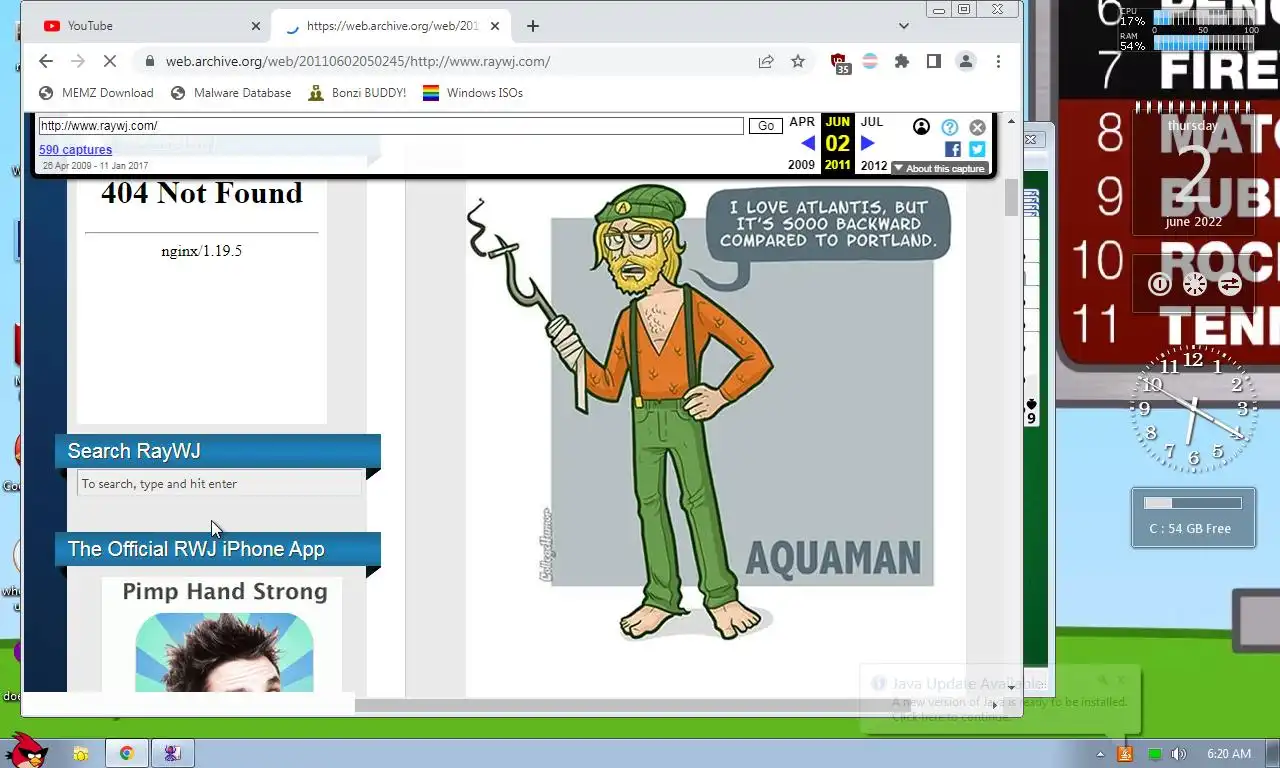Go to next capture with blue right arrow

(868, 143)
